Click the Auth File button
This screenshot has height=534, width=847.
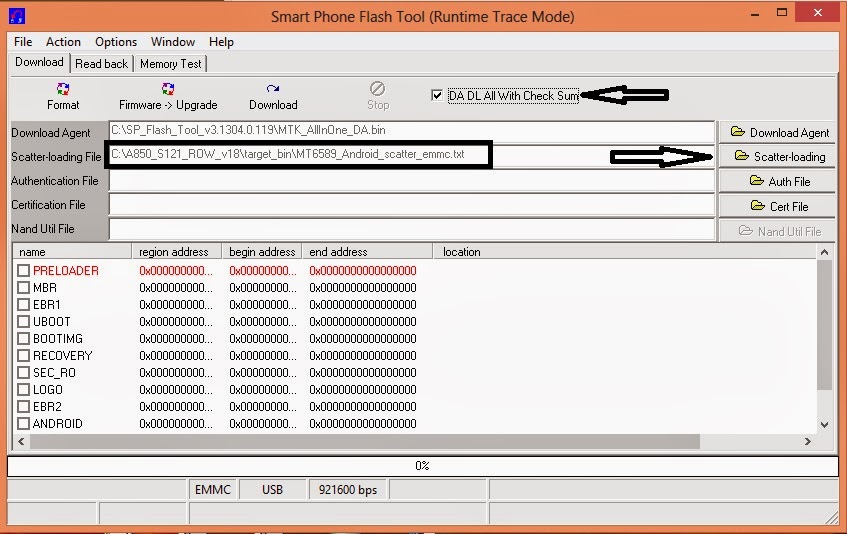click(777, 181)
